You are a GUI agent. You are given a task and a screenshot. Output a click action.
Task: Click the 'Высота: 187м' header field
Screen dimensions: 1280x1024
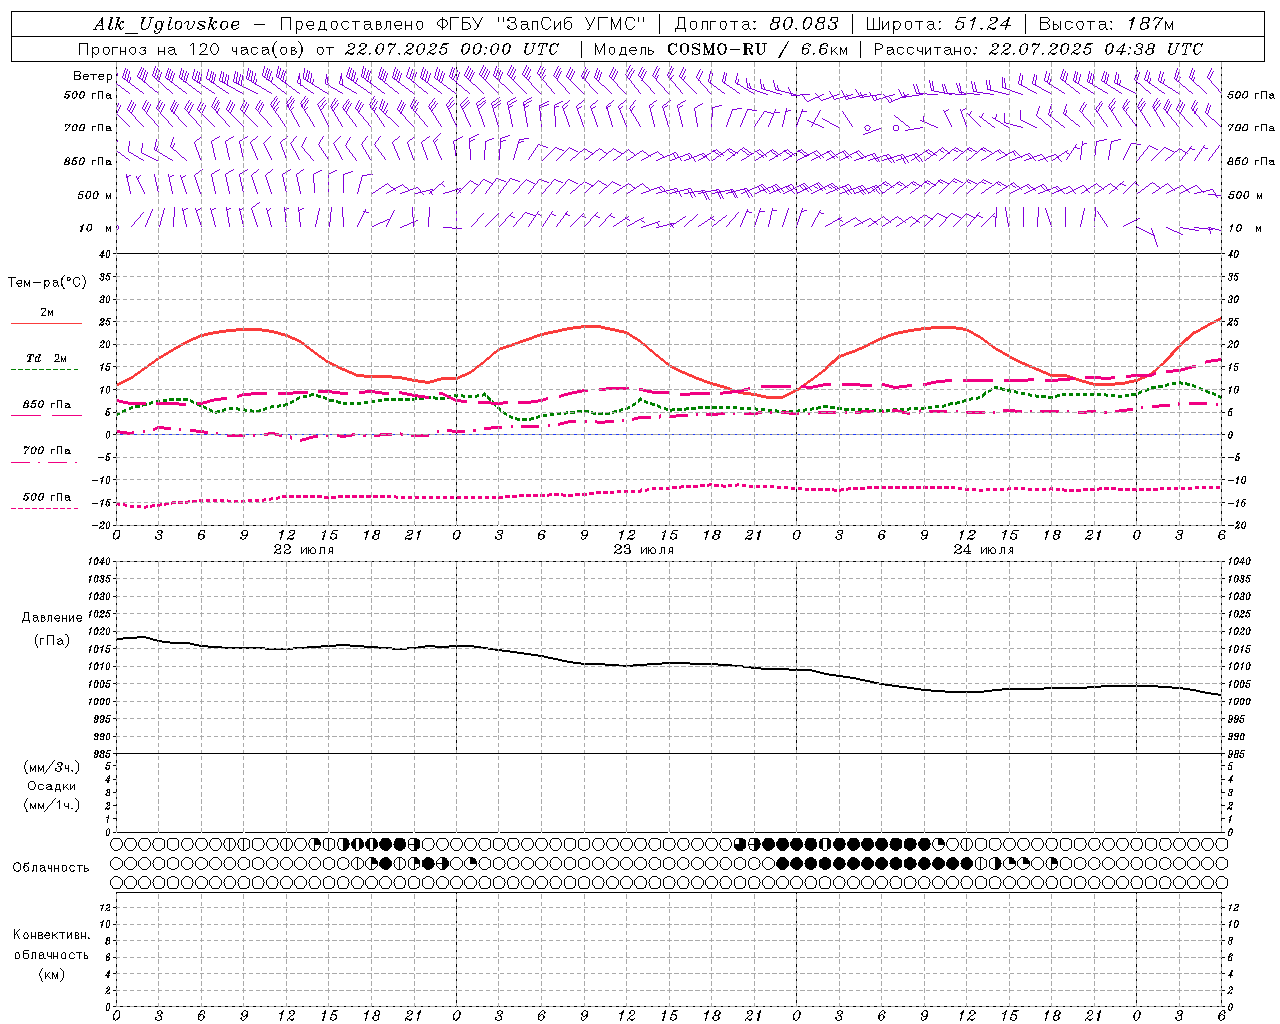click(1106, 24)
